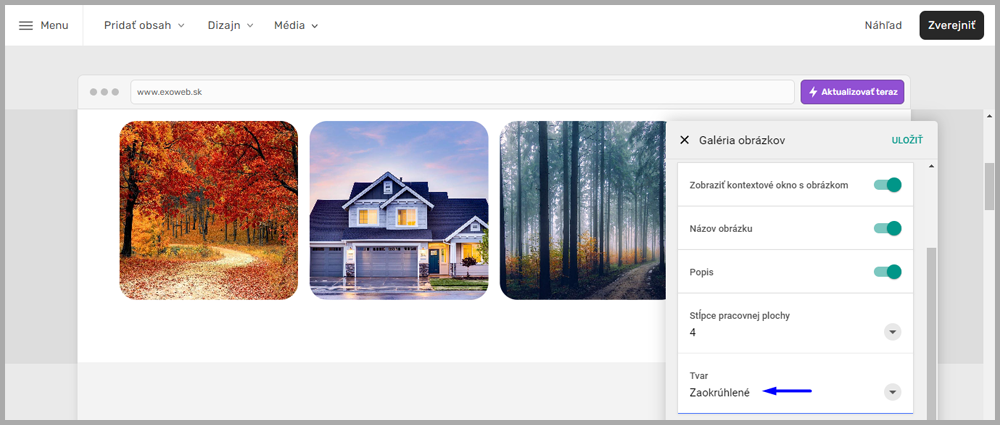
Task: Open the Náhľad preview
Action: (883, 25)
